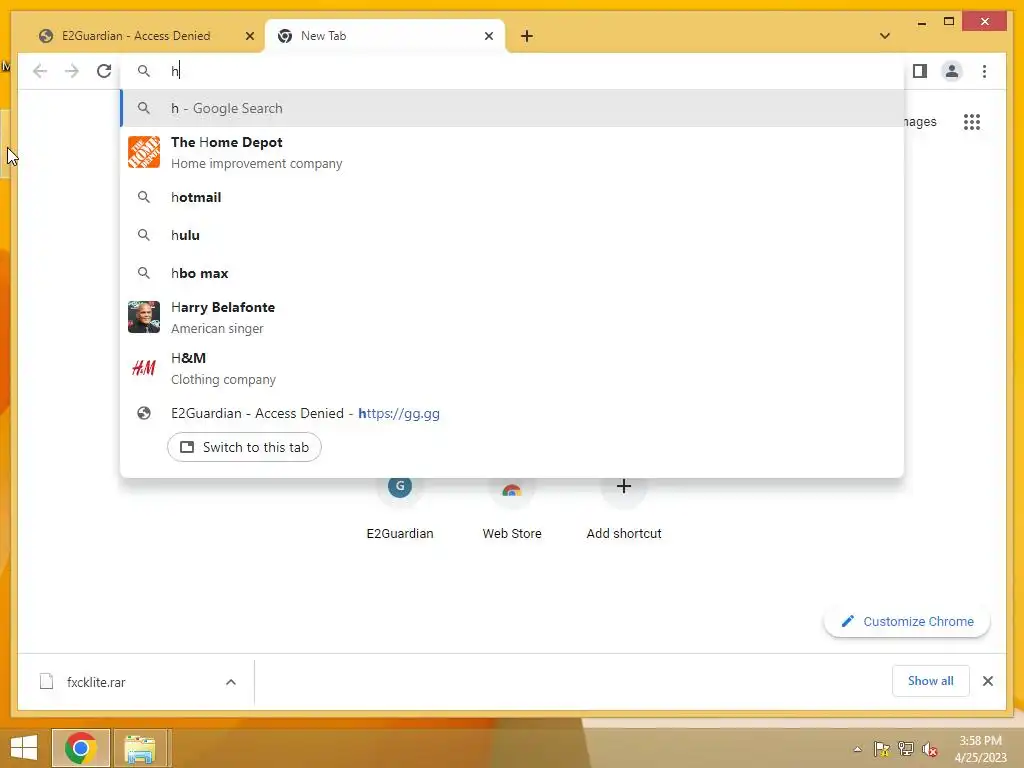Viewport: 1024px width, 768px height.
Task: Choose the Harry Belafonte suggestion
Action: click(513, 317)
